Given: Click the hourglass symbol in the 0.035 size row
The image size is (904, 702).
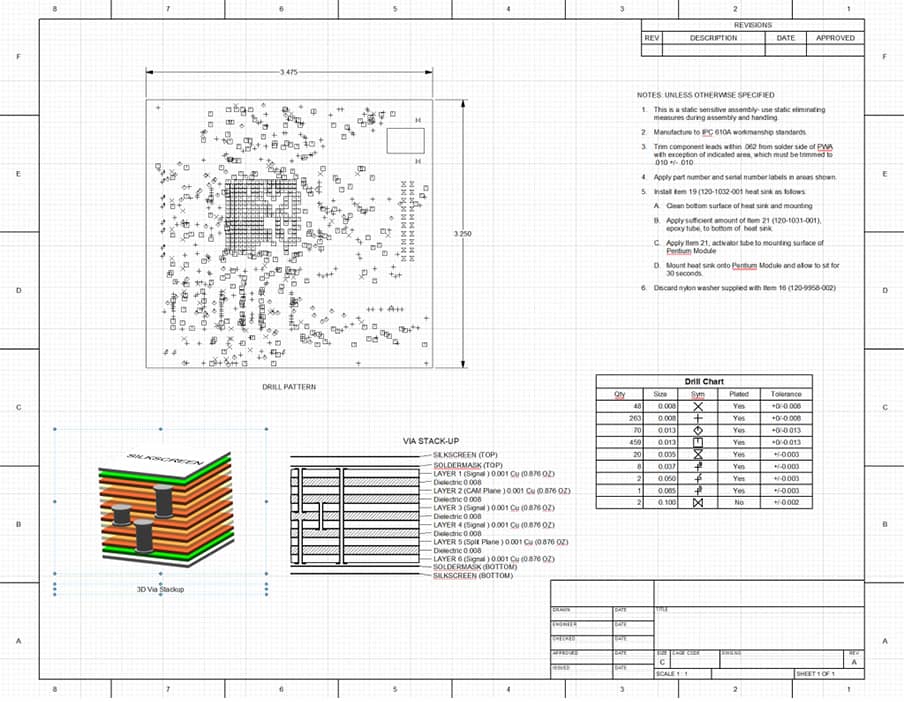Looking at the screenshot, I should (698, 454).
